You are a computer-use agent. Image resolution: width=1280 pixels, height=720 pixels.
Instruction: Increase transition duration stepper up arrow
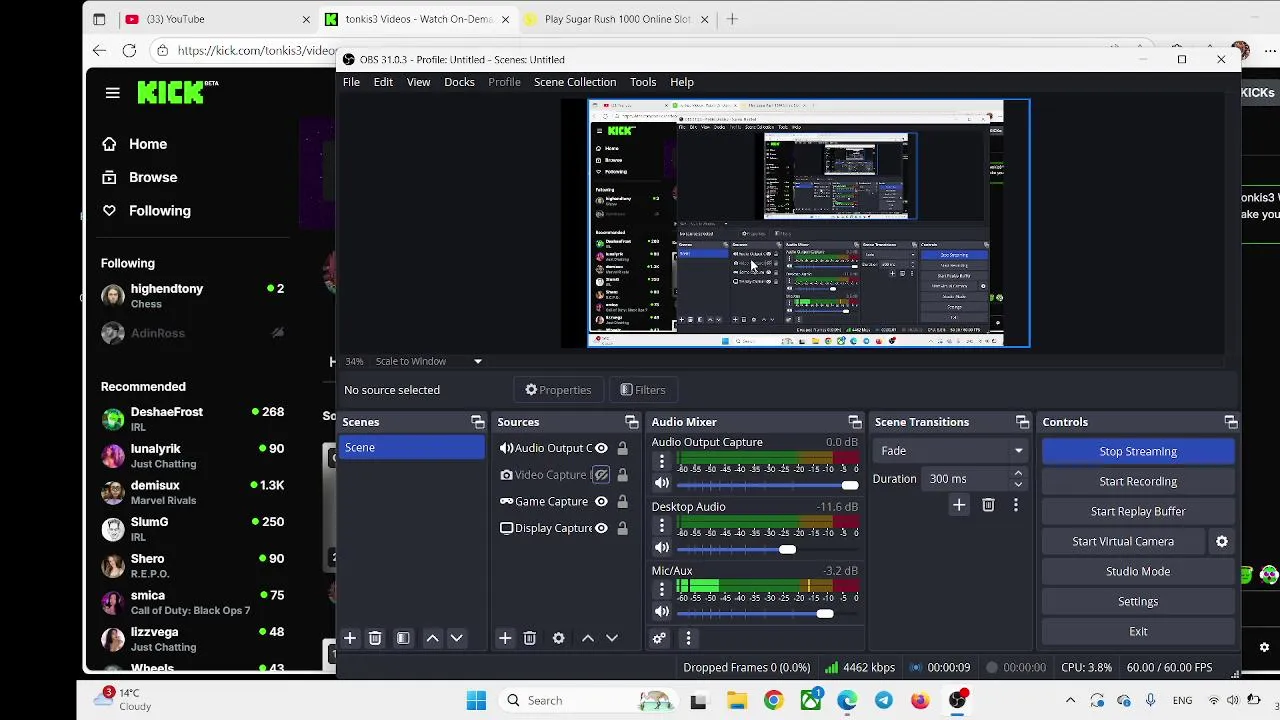point(1018,474)
